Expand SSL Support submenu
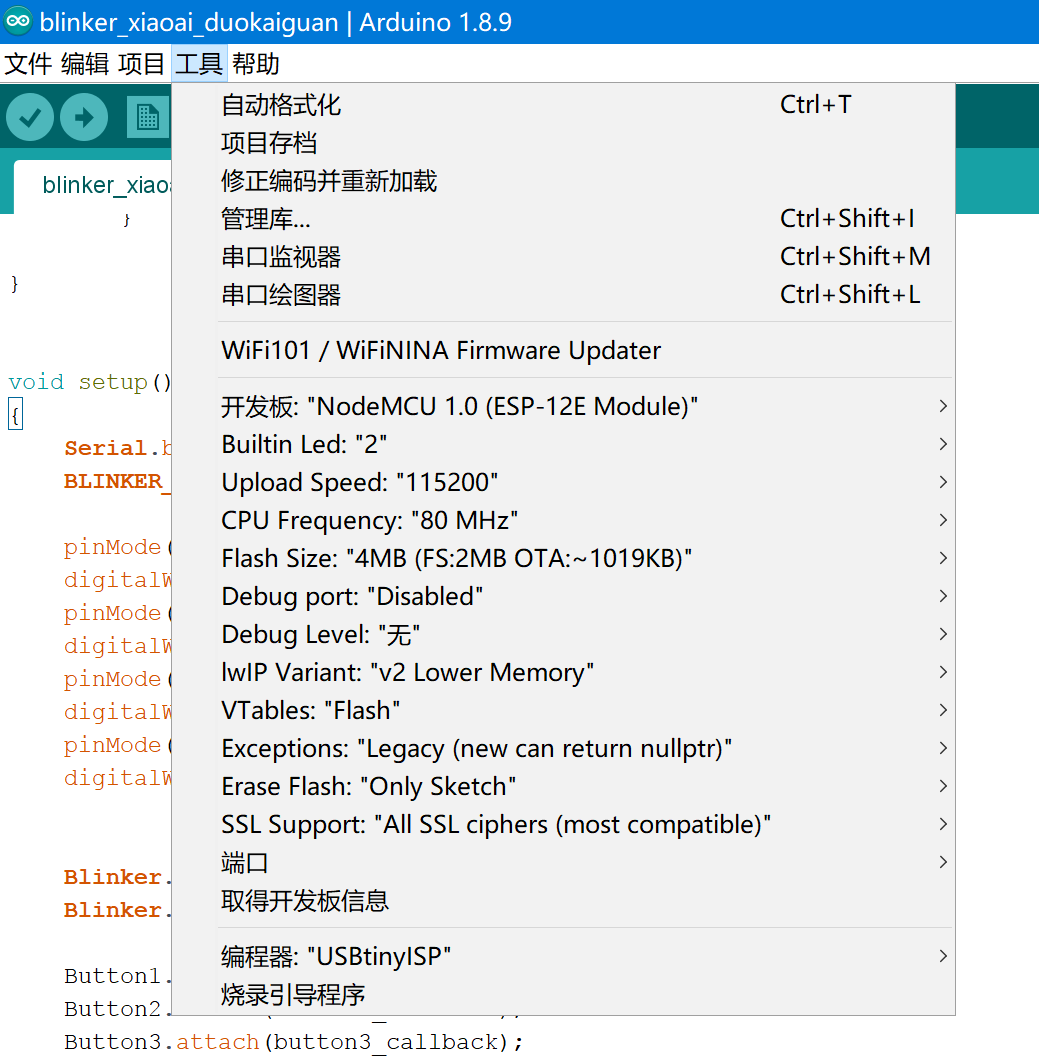The width and height of the screenshot is (1039, 1060). (x=563, y=824)
